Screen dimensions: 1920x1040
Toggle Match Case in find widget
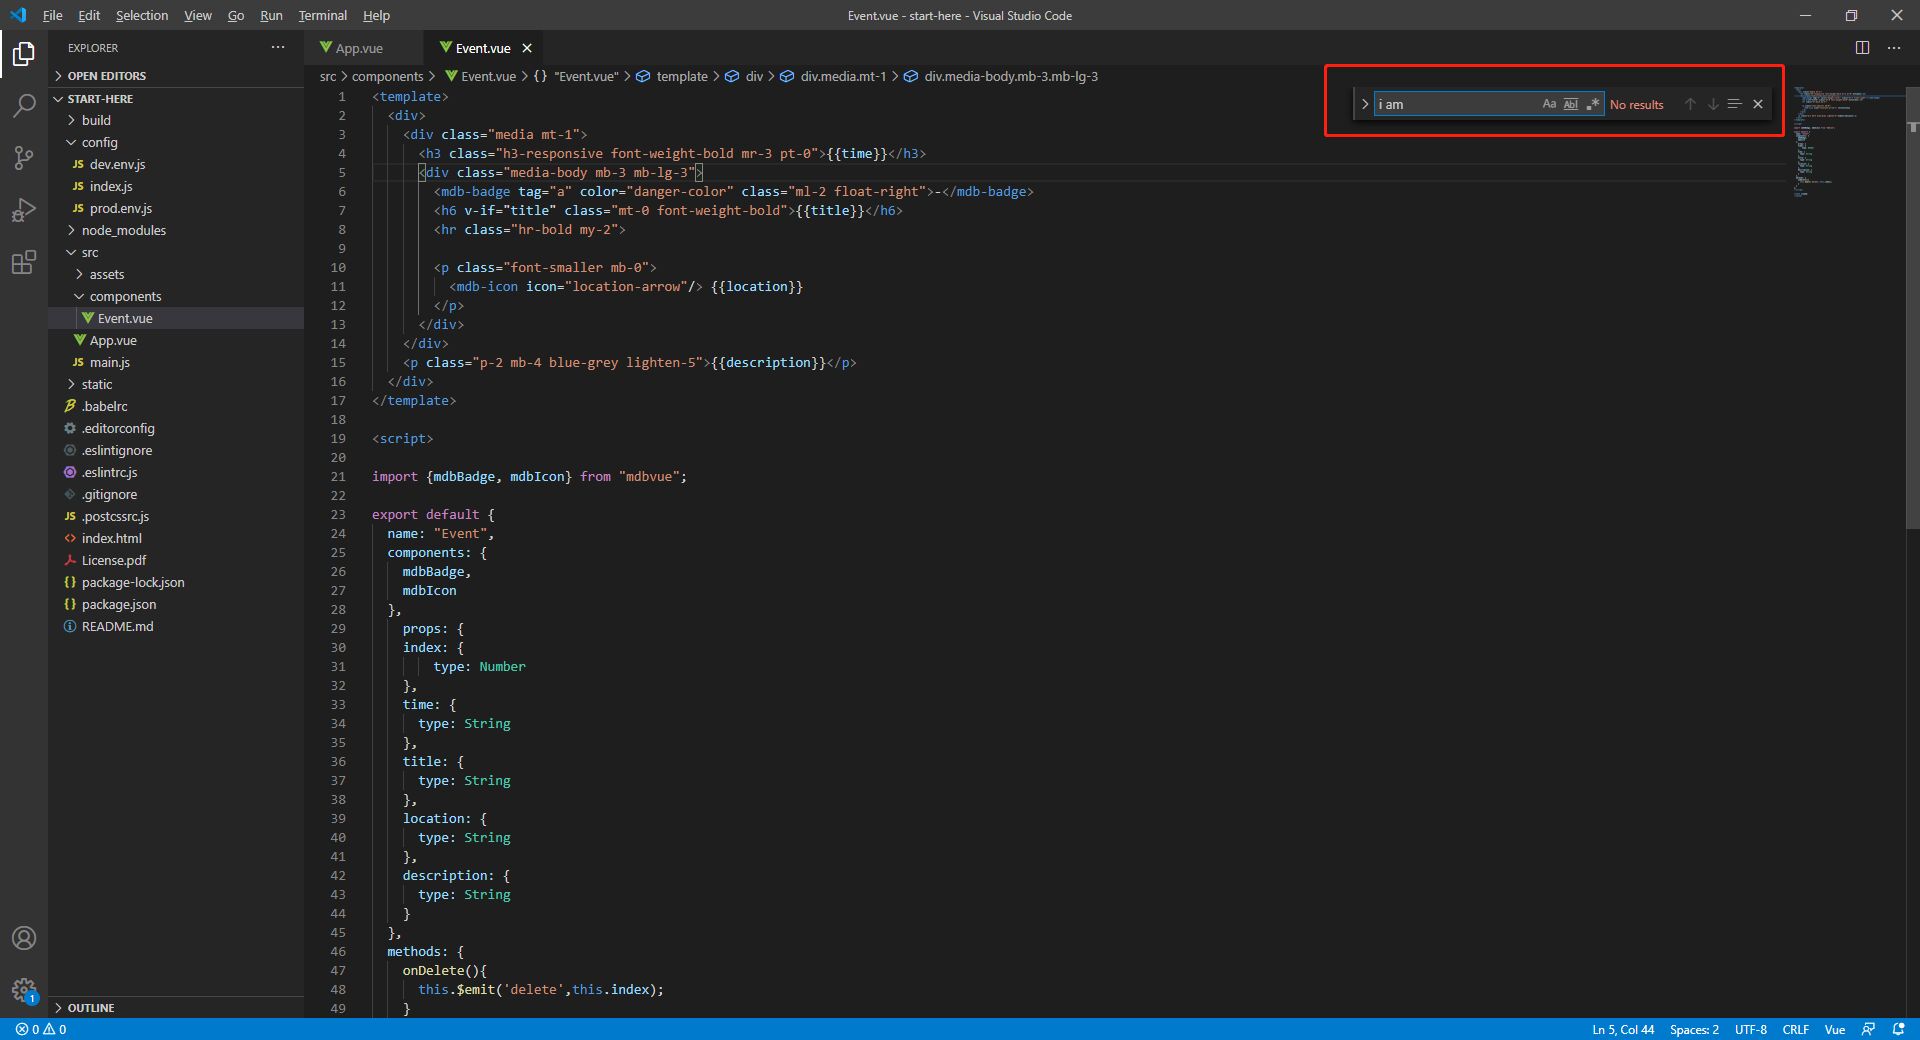(1549, 104)
